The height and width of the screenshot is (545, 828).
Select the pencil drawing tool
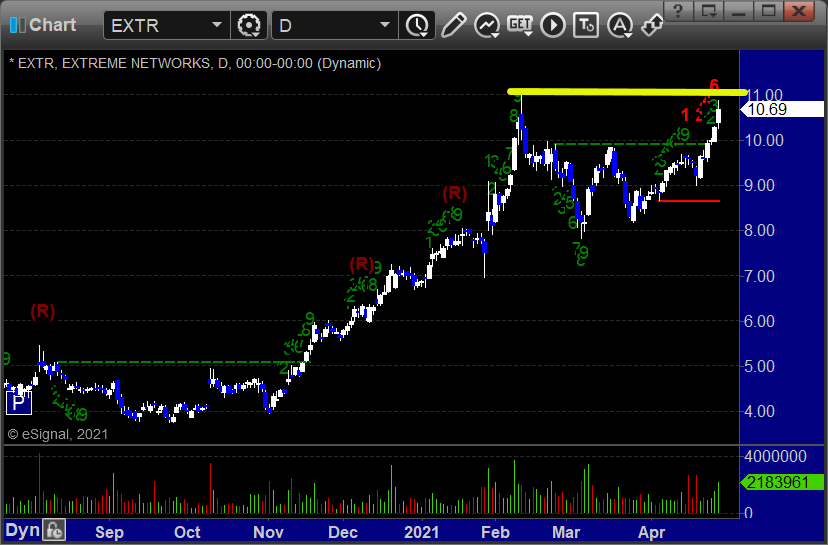coord(453,25)
